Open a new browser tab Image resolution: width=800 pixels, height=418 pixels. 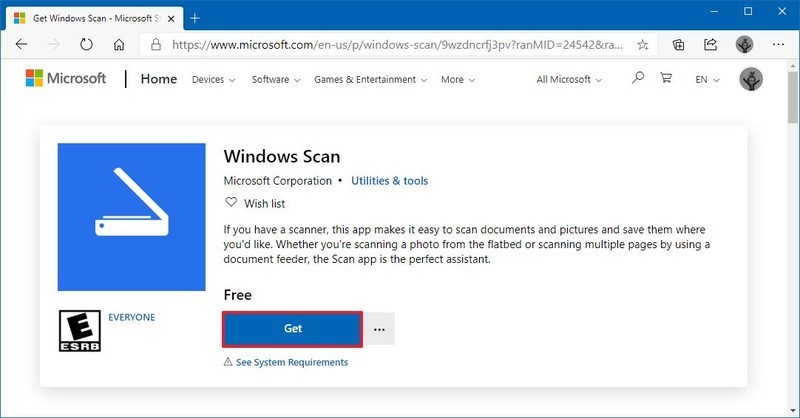(x=195, y=18)
